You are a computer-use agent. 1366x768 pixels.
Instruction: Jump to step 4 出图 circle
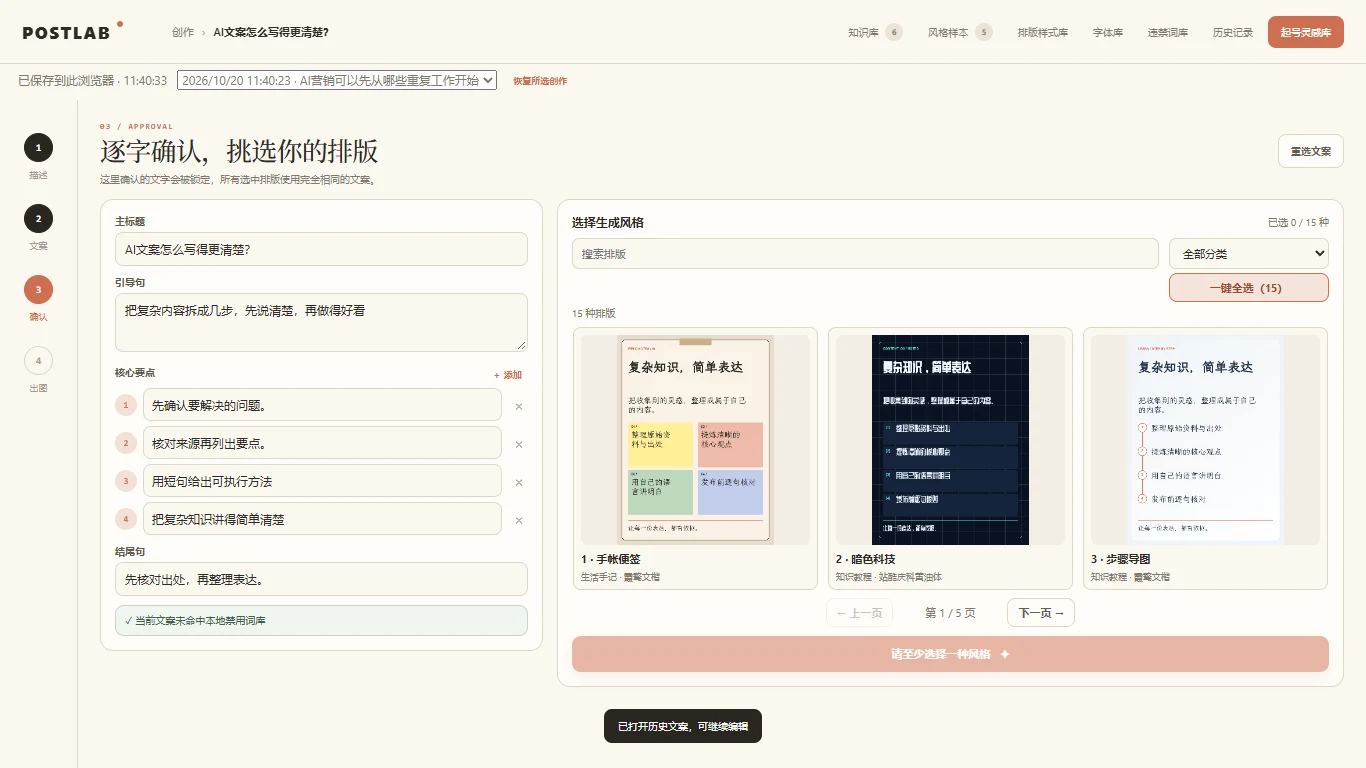pos(38,361)
